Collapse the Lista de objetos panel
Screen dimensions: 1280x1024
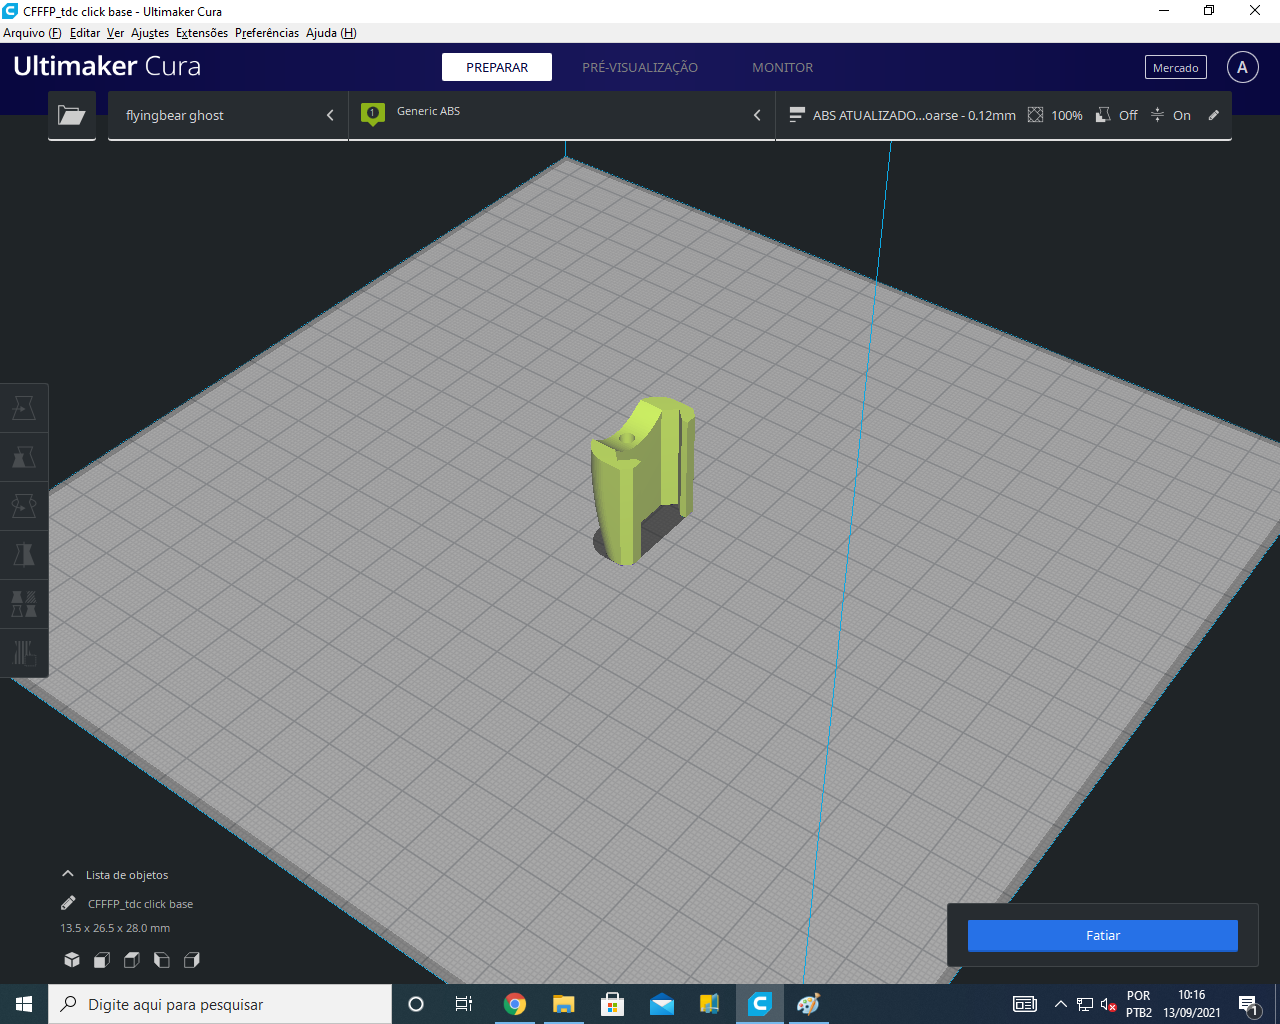tap(68, 874)
